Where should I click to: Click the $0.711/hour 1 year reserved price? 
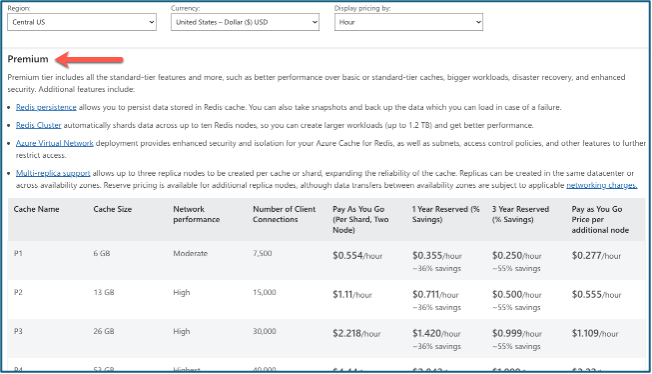(x=435, y=295)
